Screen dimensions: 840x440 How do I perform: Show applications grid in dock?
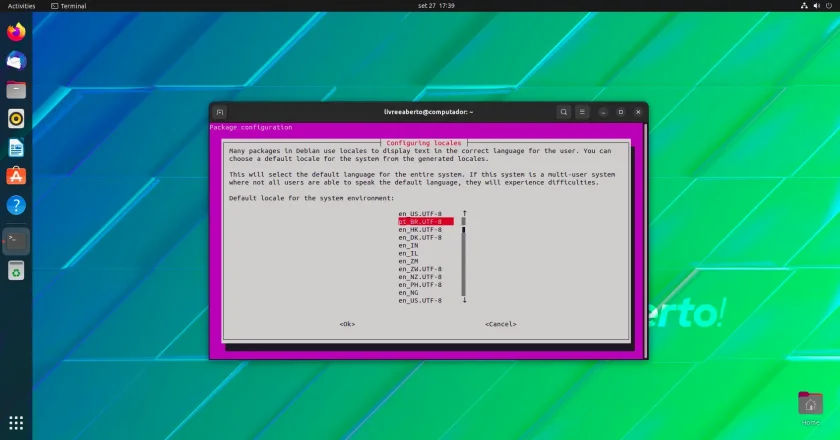(x=16, y=423)
